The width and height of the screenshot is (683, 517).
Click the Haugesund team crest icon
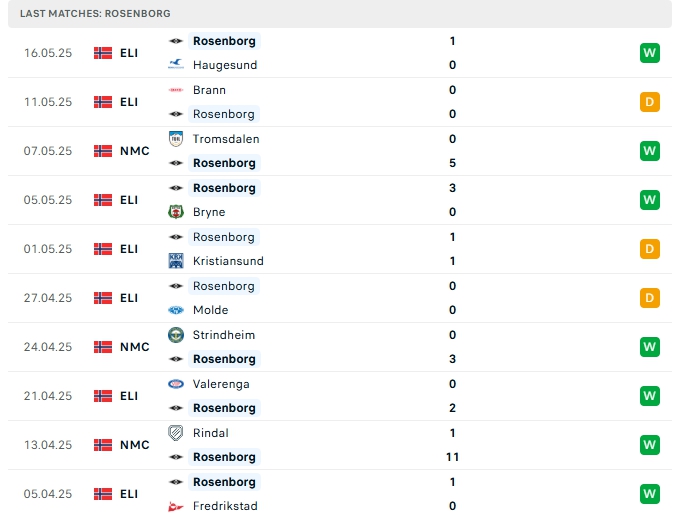[x=176, y=64]
